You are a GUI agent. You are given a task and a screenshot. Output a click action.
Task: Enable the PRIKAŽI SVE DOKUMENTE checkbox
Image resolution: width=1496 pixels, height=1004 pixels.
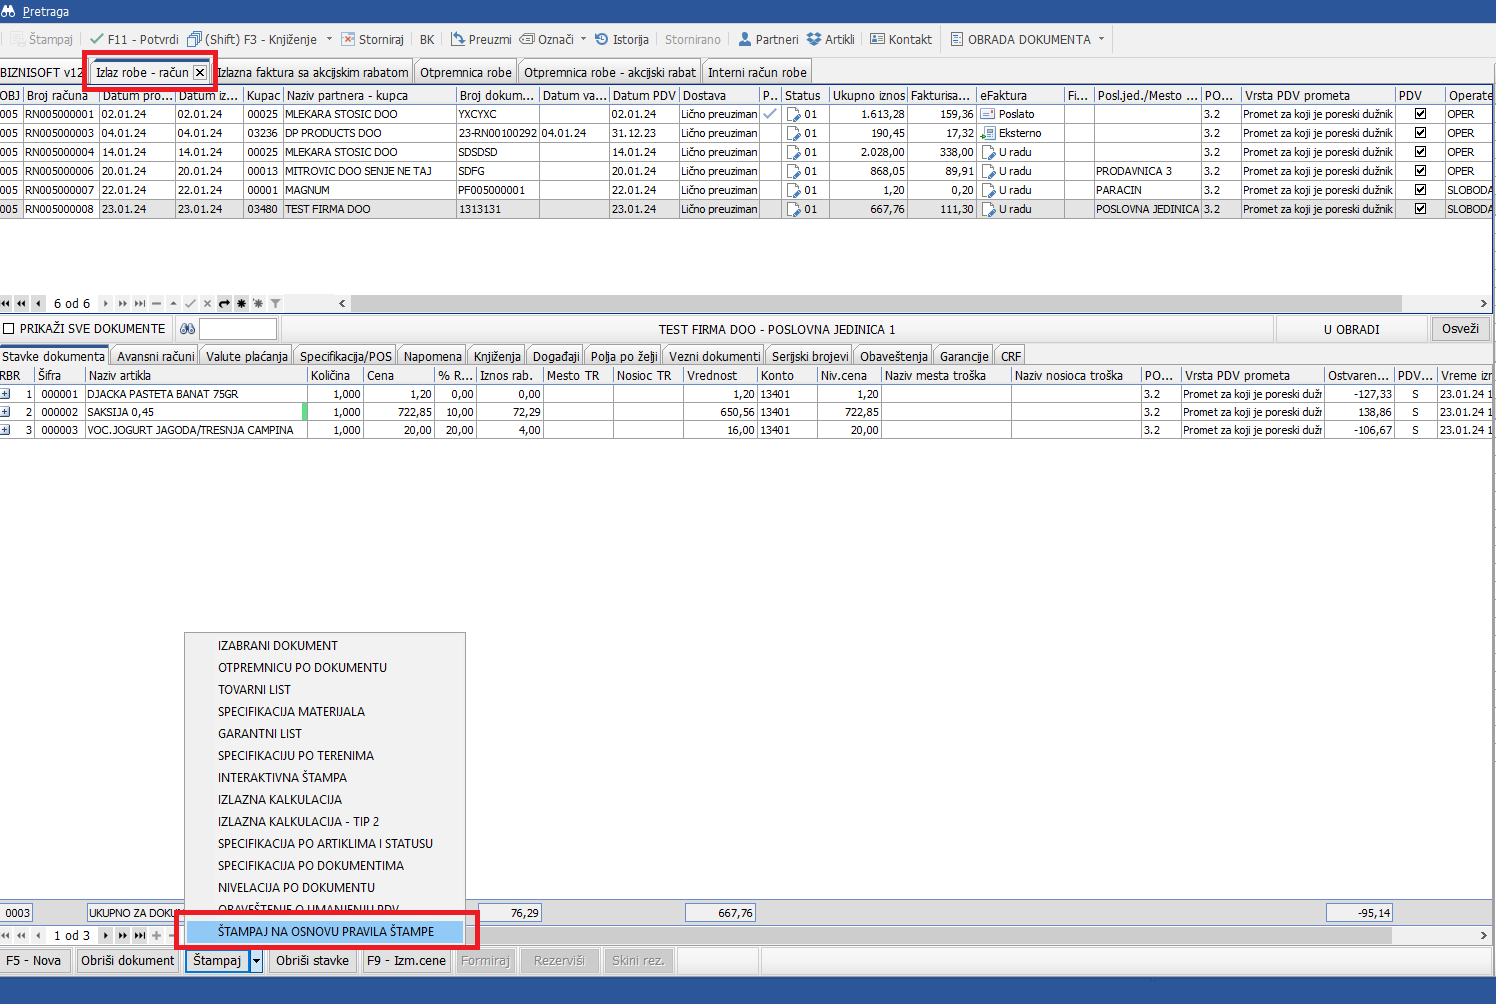point(9,329)
